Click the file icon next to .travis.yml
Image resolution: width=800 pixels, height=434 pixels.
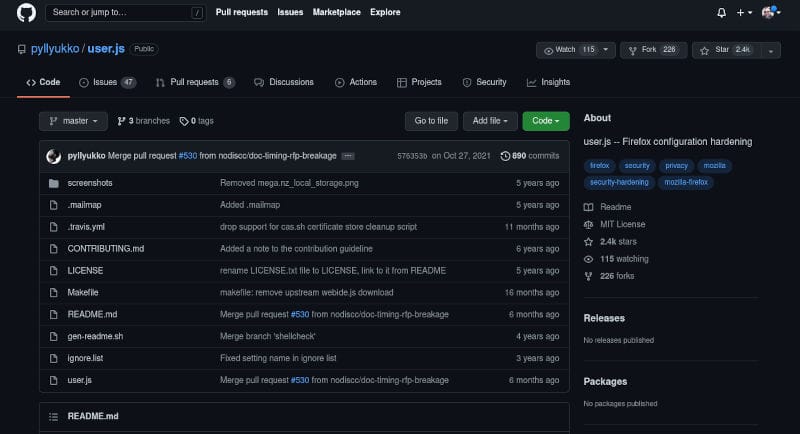tap(54, 227)
